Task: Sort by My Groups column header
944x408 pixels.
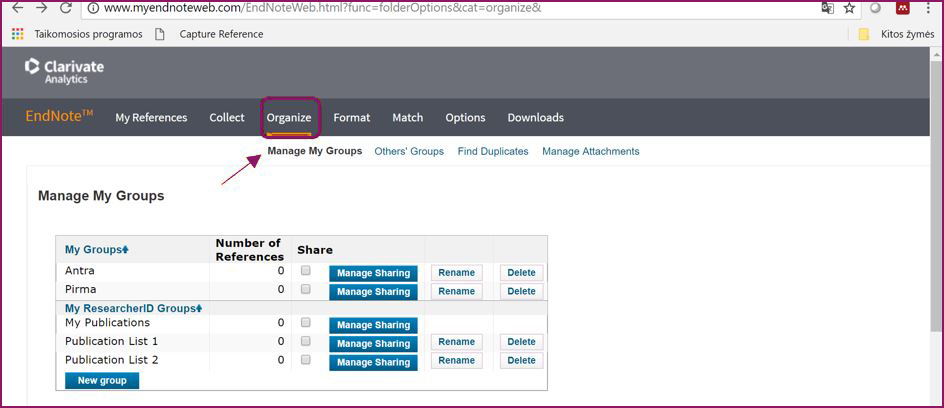Action: coord(96,249)
